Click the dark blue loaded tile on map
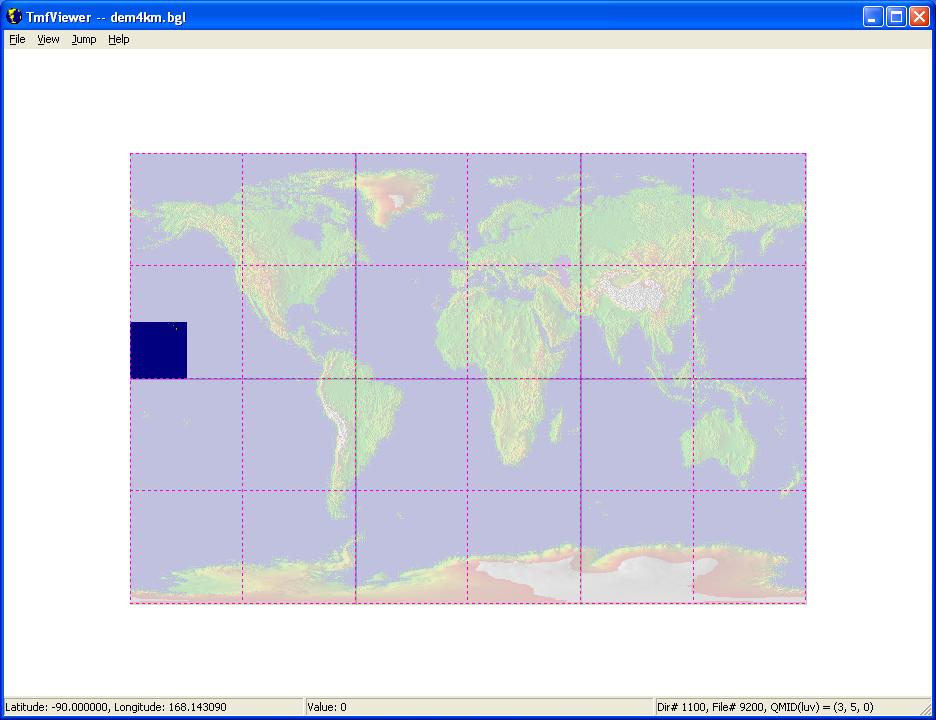936x720 pixels. [158, 350]
